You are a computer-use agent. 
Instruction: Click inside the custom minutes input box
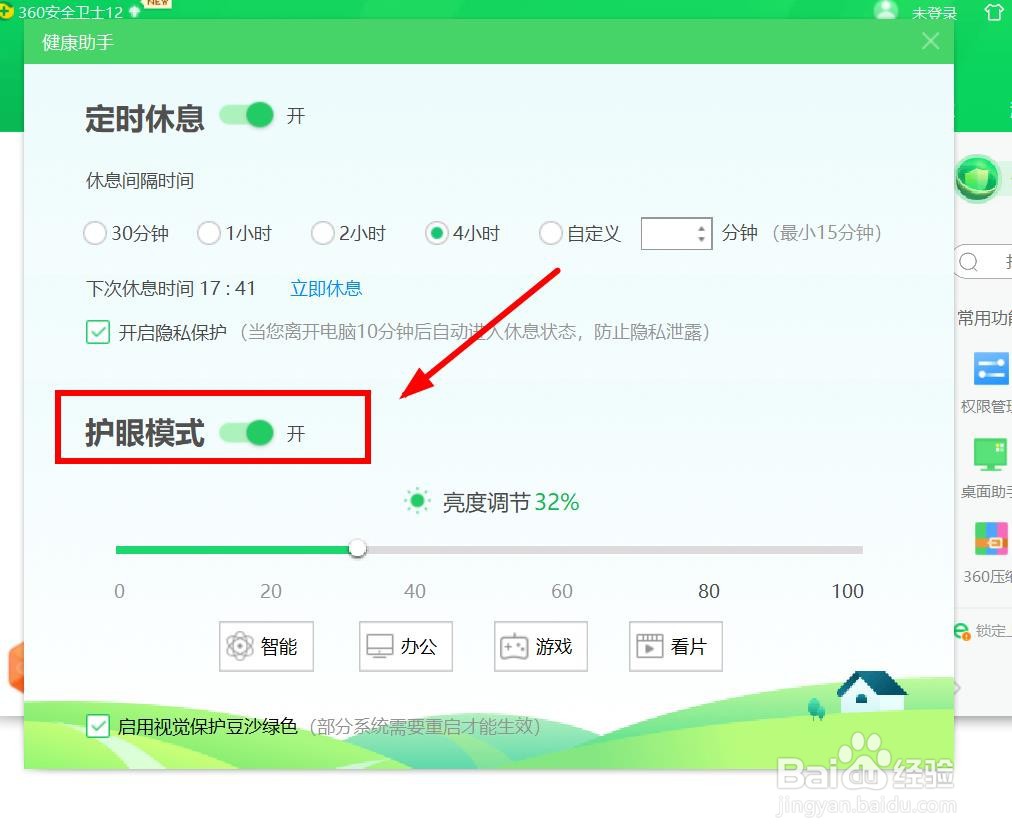click(x=665, y=233)
